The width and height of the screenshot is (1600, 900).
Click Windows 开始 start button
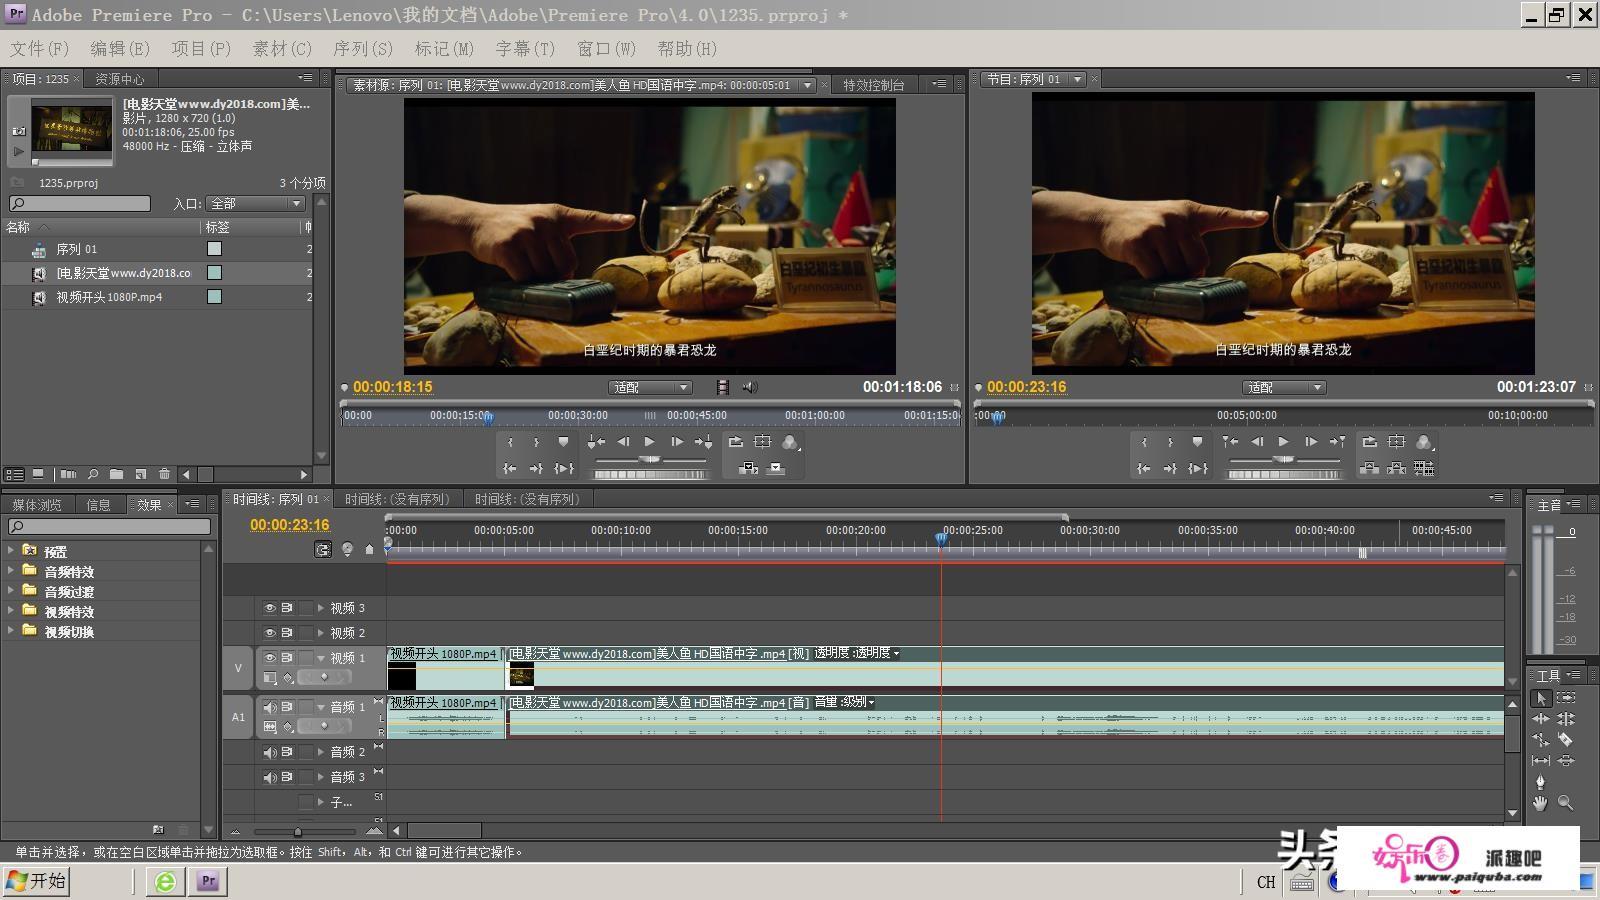[36, 881]
